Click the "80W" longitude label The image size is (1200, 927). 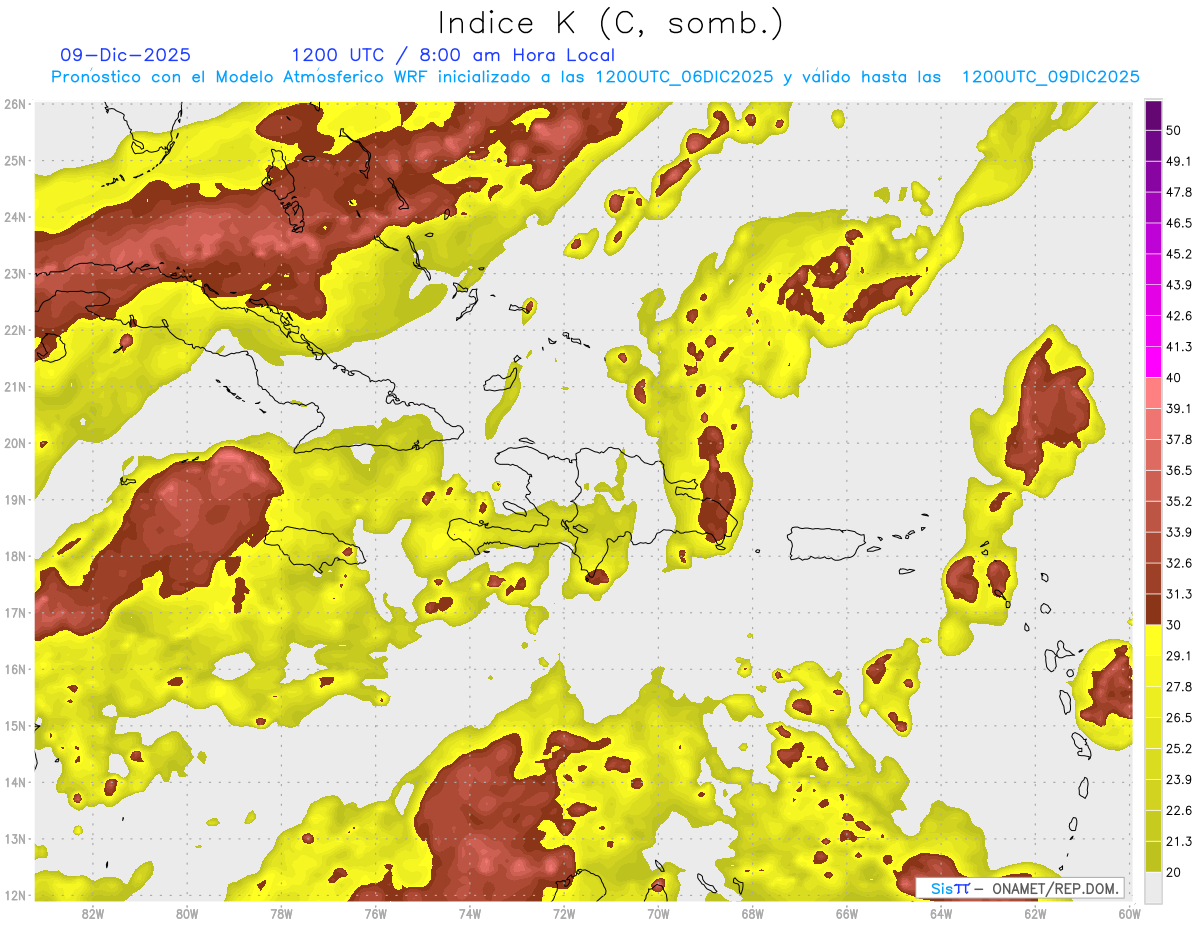tap(187, 913)
